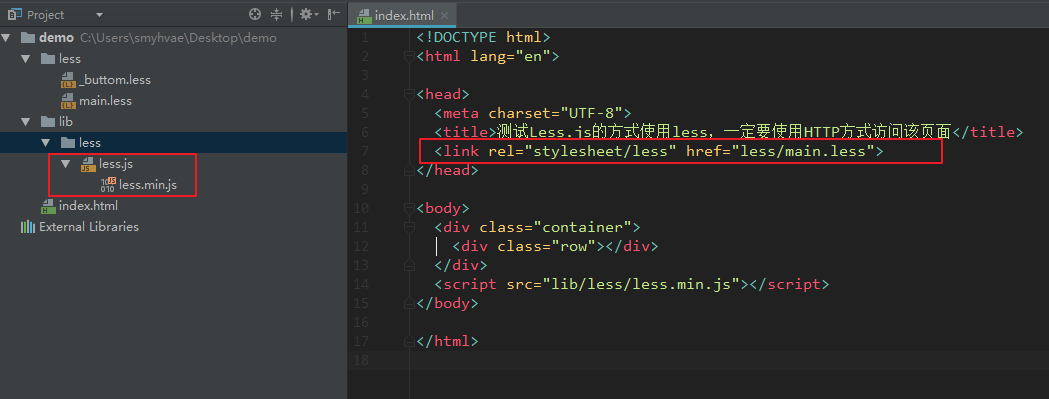The width and height of the screenshot is (1049, 399).
Task: Select main.less in the project tree
Action: click(x=105, y=100)
